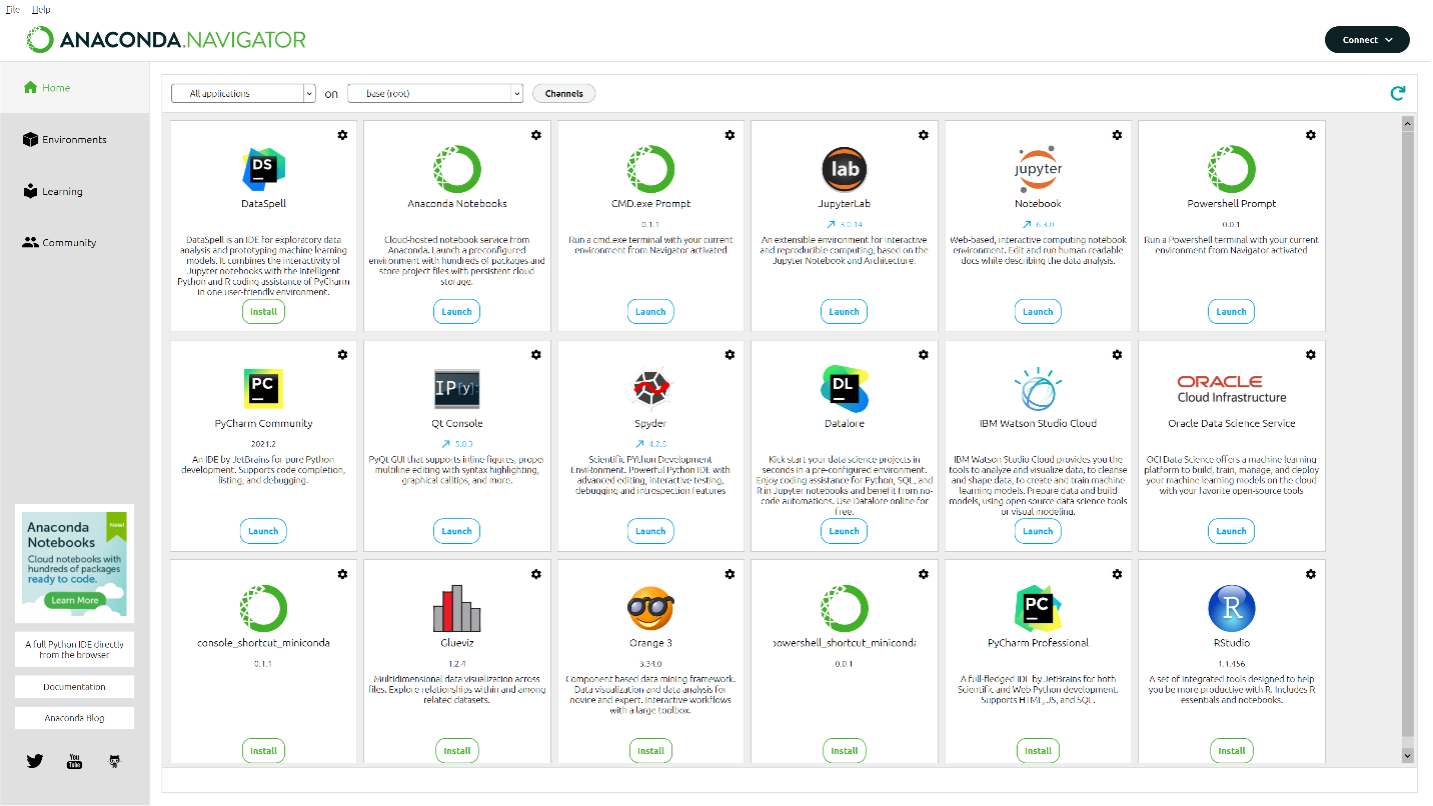Launch Anaconda Notebooks
This screenshot has width=1433, height=806.
(x=457, y=312)
